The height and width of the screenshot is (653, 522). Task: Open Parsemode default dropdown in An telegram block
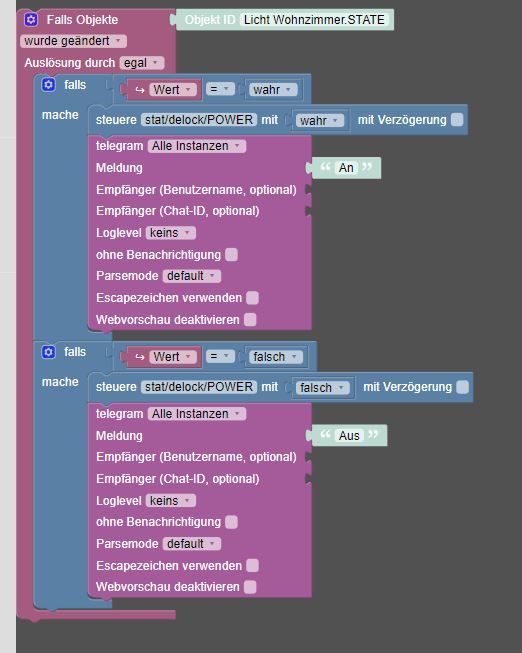(x=192, y=276)
